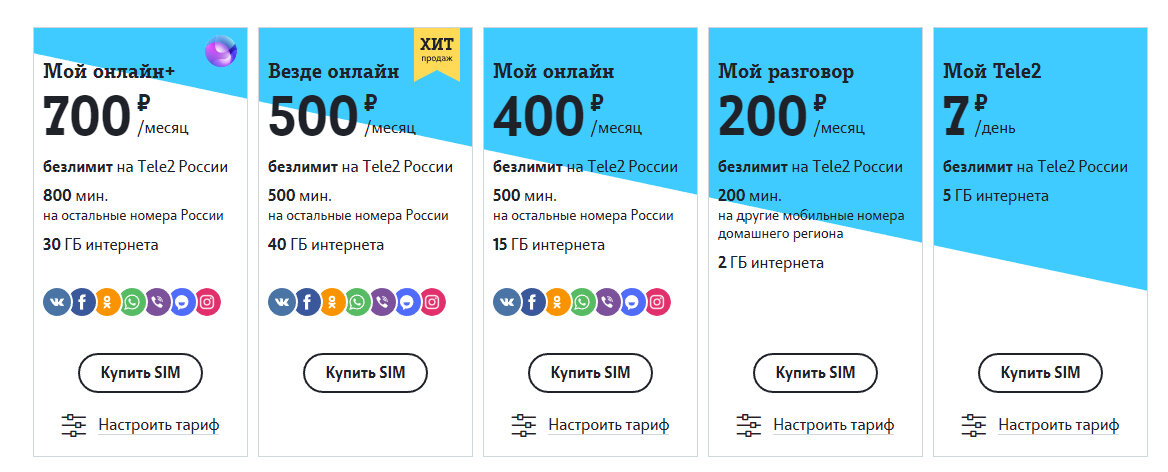1168x472 pixels.
Task: Click sliders icon under Мой разговор card
Action: [x=749, y=425]
